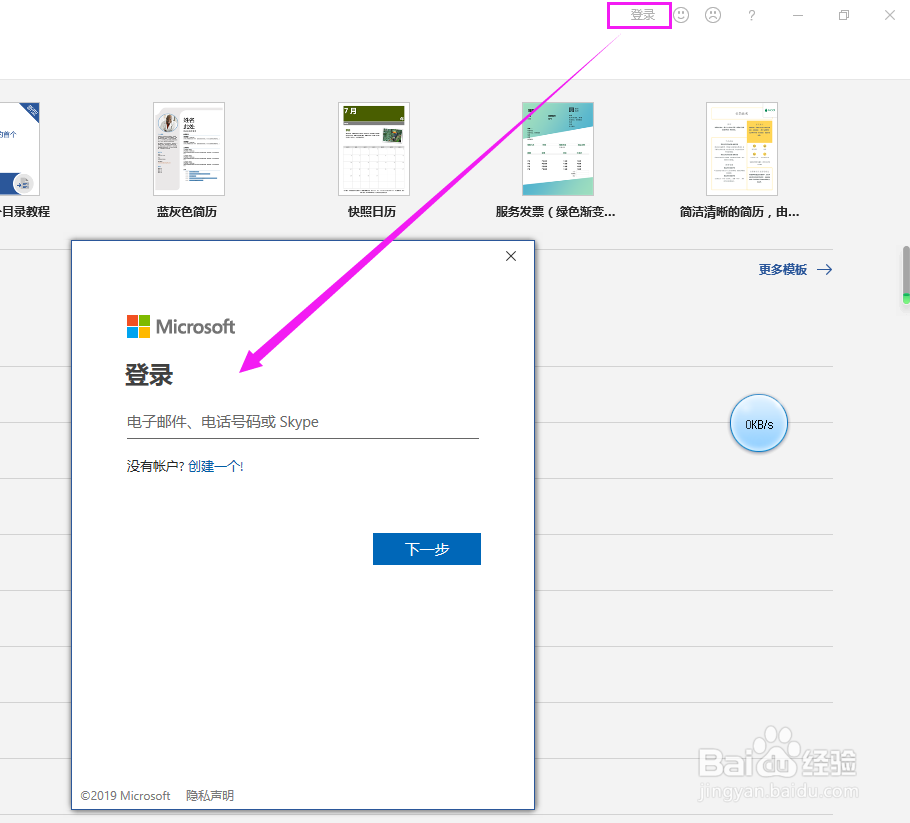Close the Microsoft sign-in dialog

coord(511,256)
